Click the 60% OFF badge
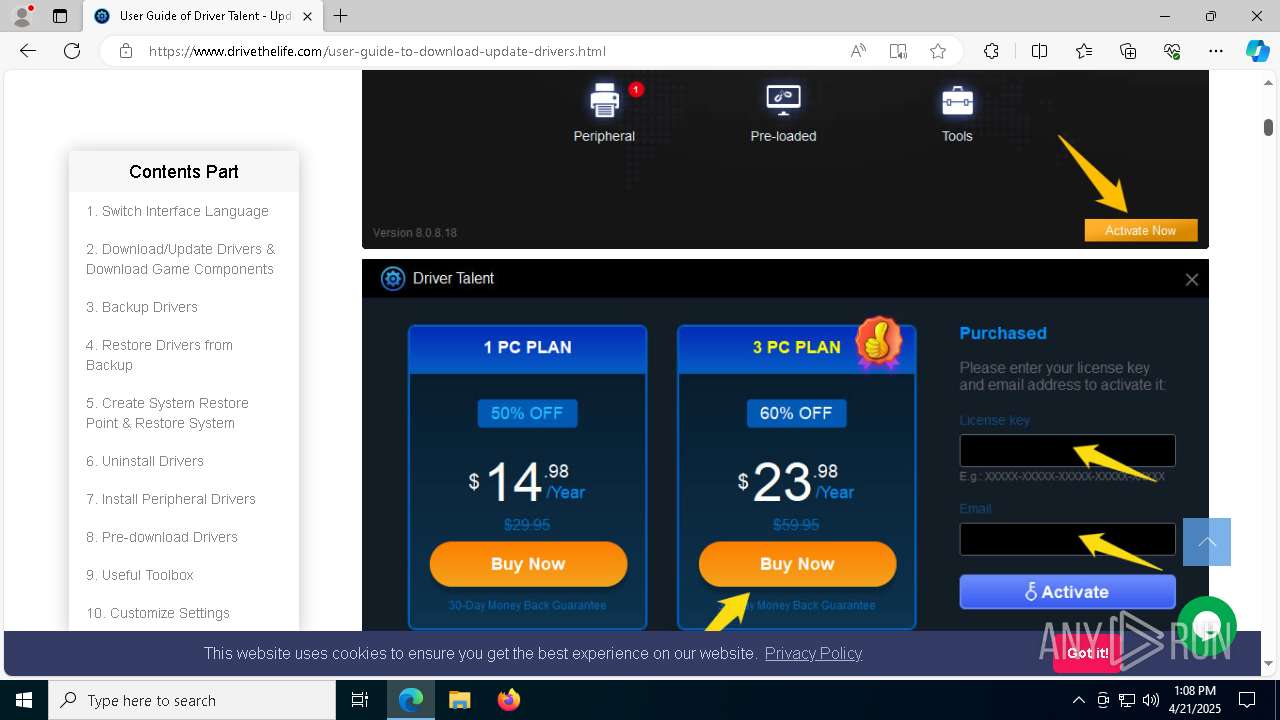The height and width of the screenshot is (720, 1280). 796,413
